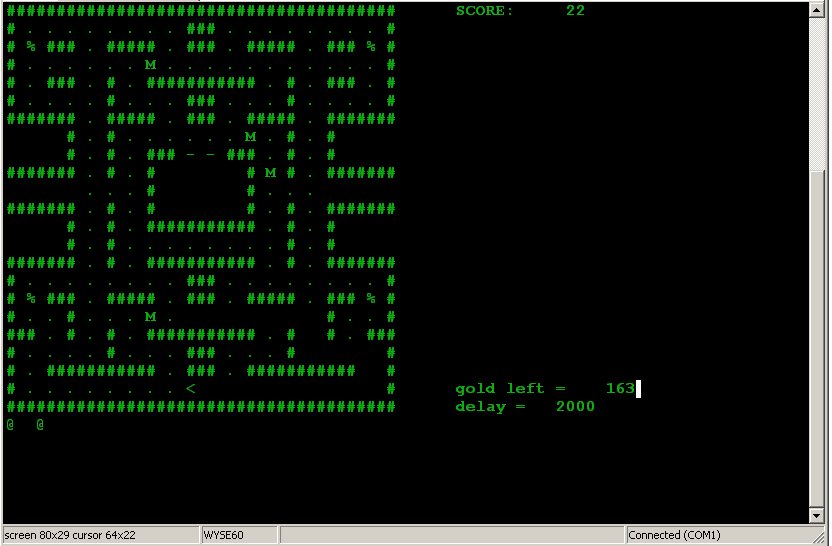Click the 'M' monster in the second maze row
The height and width of the screenshot is (546, 832).
pos(150,65)
